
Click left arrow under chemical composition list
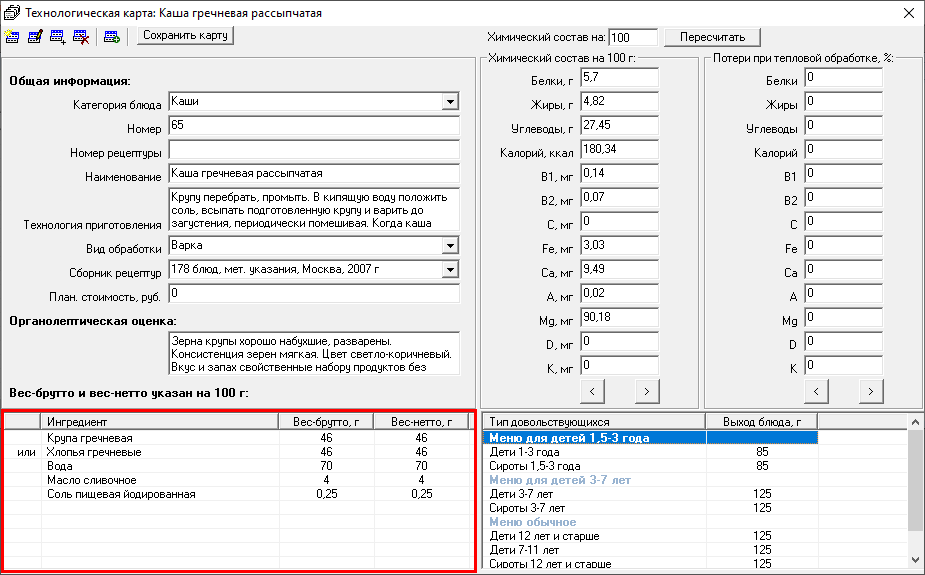(x=592, y=390)
